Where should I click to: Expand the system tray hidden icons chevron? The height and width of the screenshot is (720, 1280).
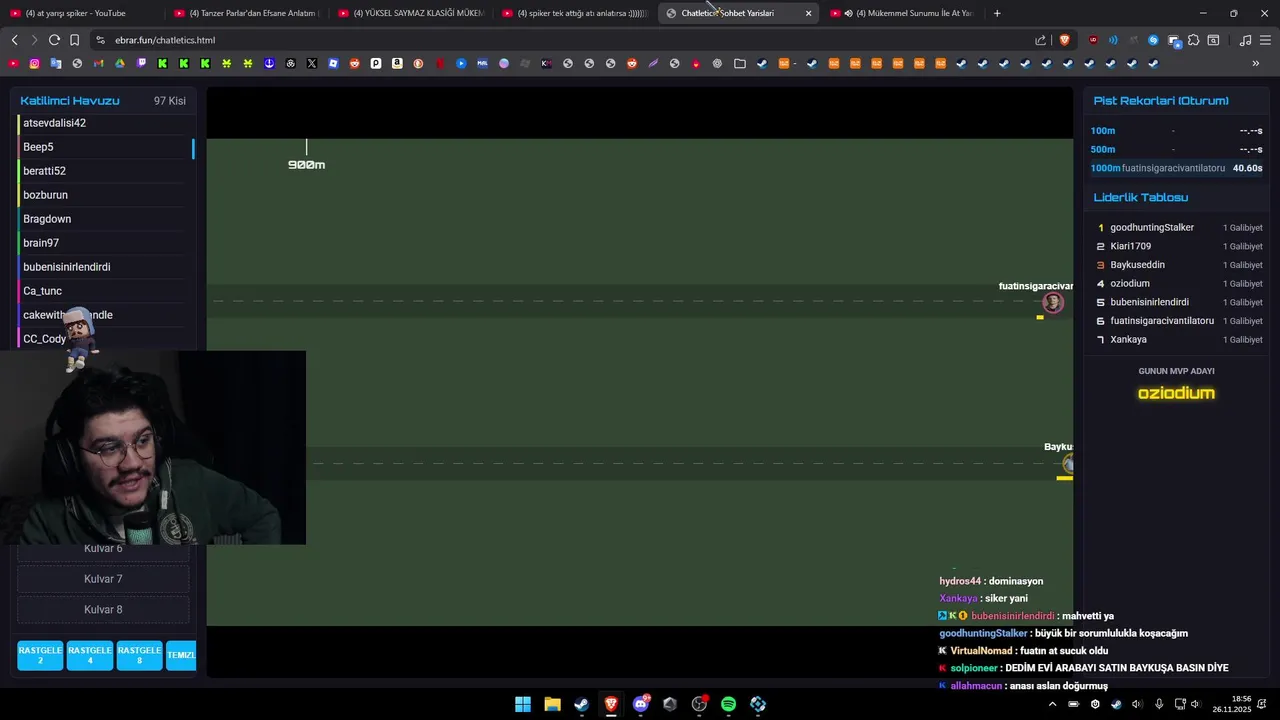pyautogui.click(x=1052, y=704)
